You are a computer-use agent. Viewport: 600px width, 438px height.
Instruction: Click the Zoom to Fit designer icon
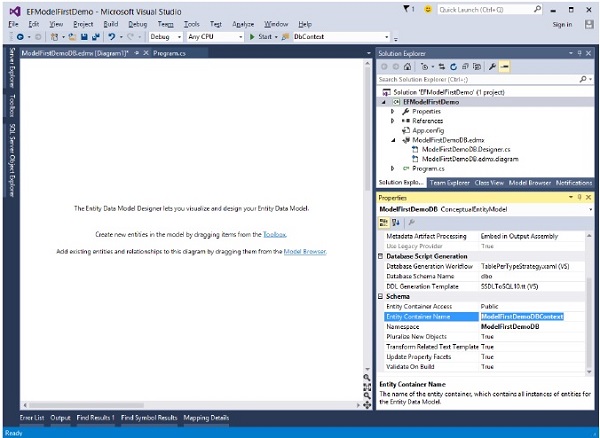367,387
